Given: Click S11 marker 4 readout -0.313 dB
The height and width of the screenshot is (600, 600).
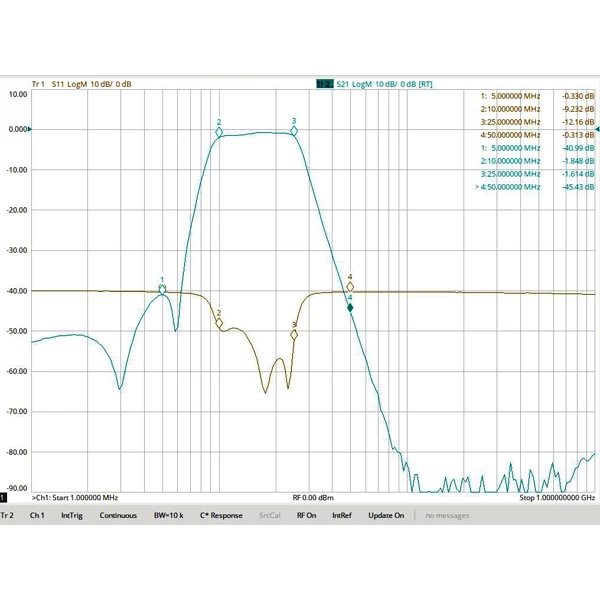Looking at the screenshot, I should [x=537, y=135].
